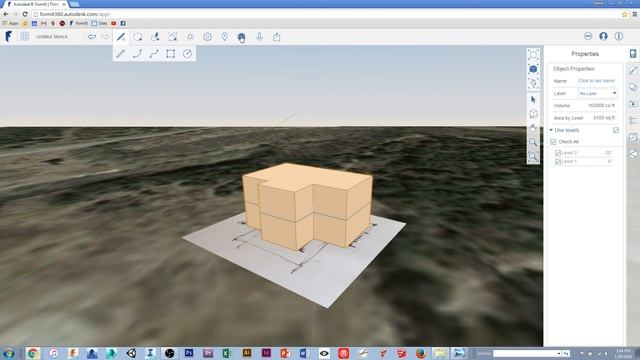Viewport: 640px width, 360px height.
Task: Open the primitives shape tool
Action: pyautogui.click(x=138, y=37)
